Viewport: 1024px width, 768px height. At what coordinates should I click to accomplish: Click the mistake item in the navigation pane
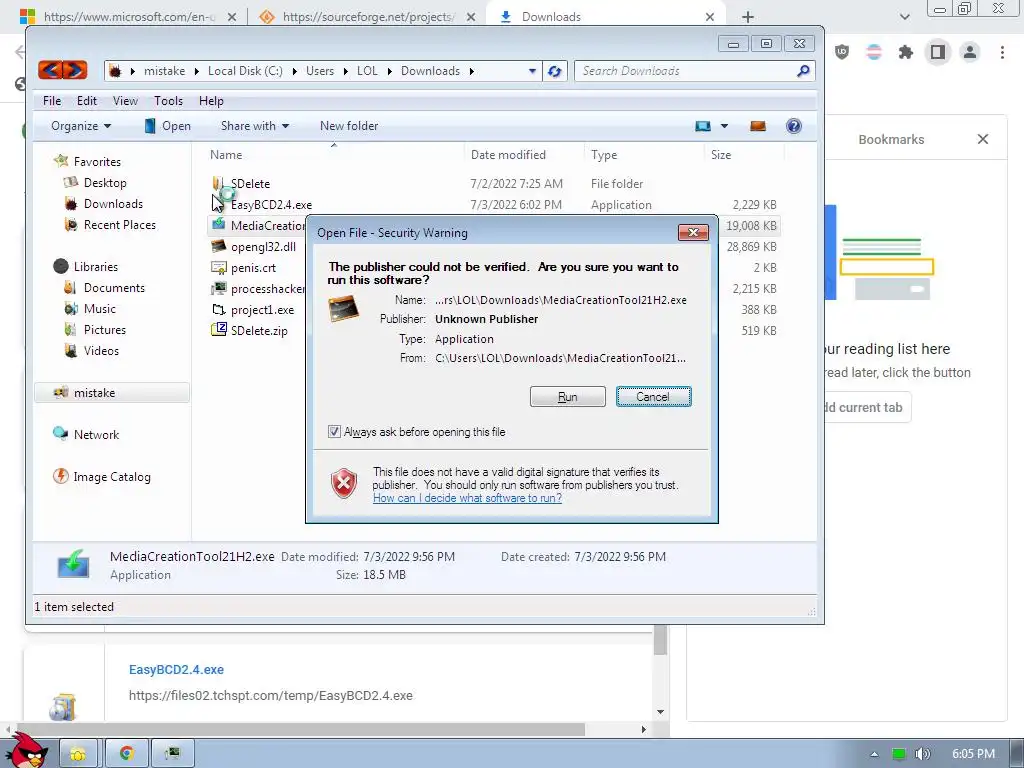[112, 392]
